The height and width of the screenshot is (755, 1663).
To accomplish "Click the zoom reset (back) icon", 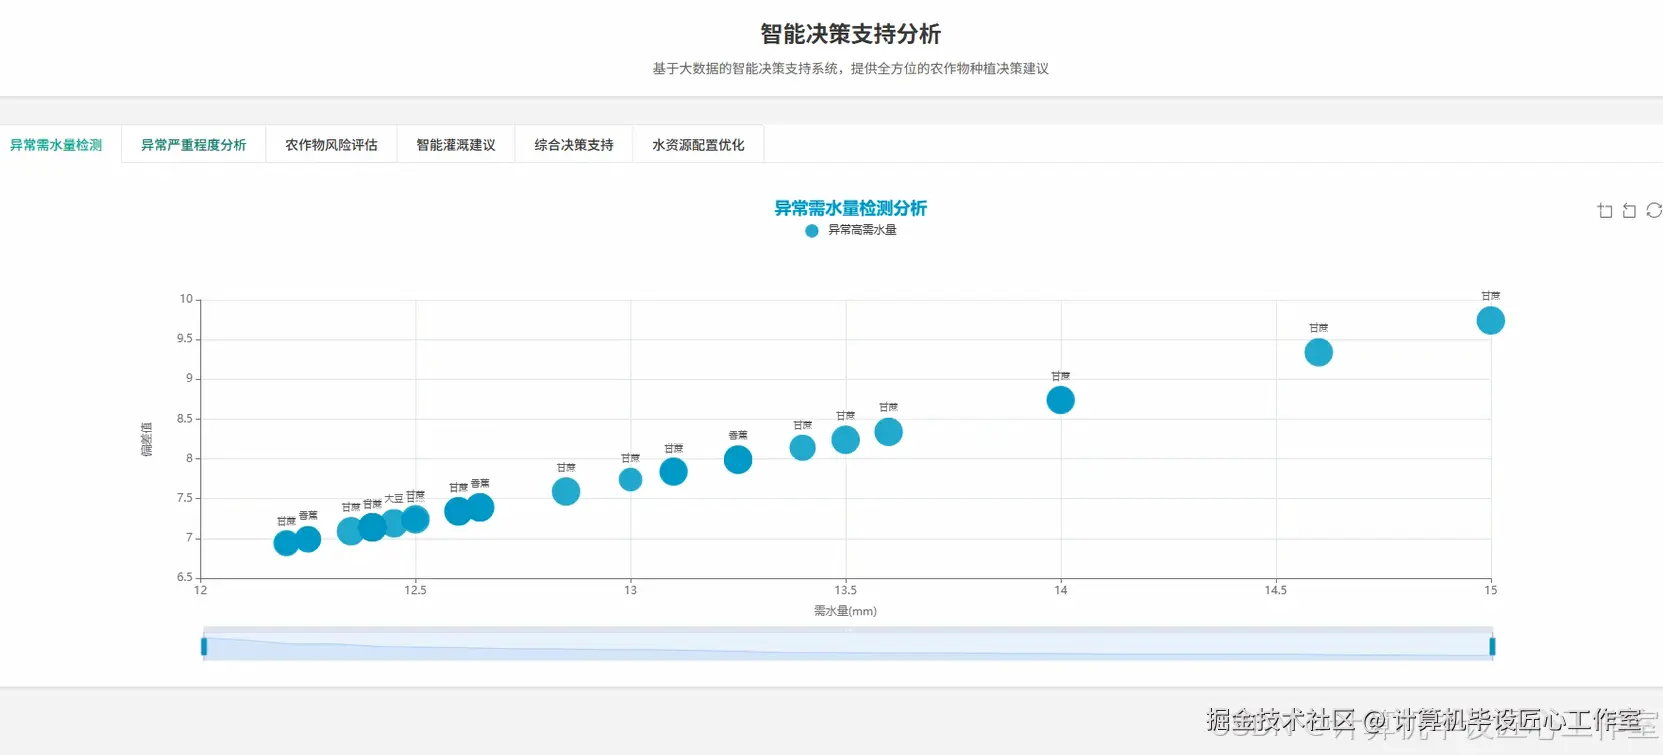I will tap(1629, 210).
